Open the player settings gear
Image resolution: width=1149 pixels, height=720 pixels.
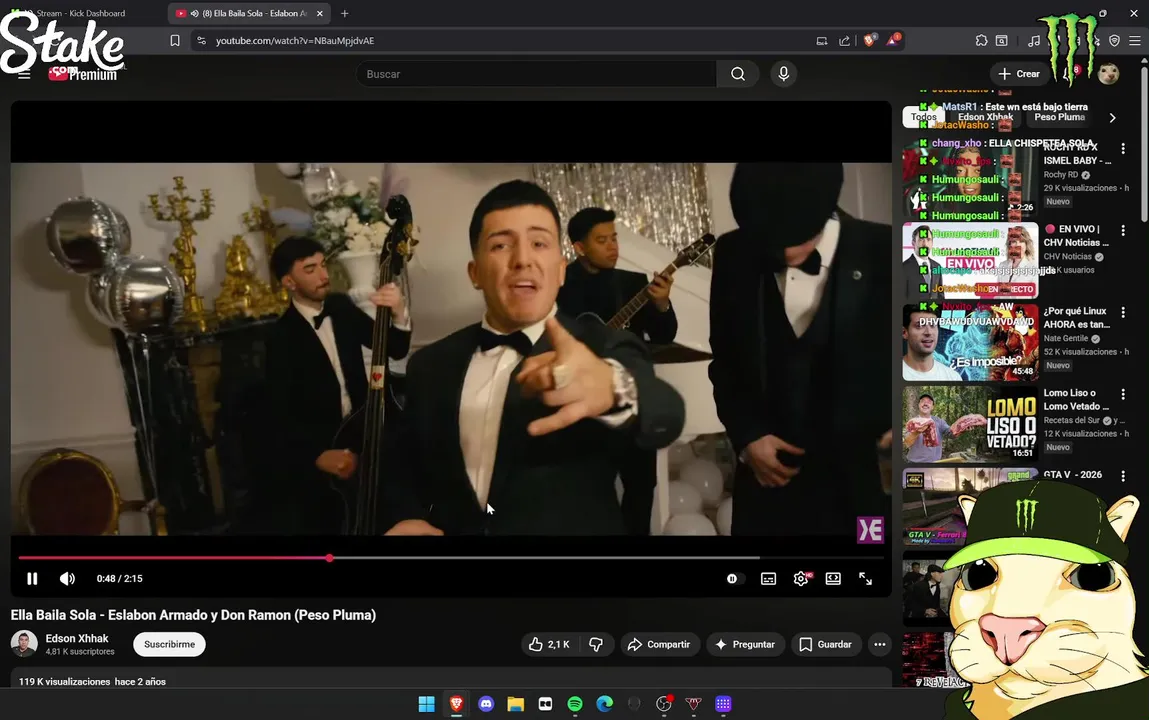(x=801, y=579)
